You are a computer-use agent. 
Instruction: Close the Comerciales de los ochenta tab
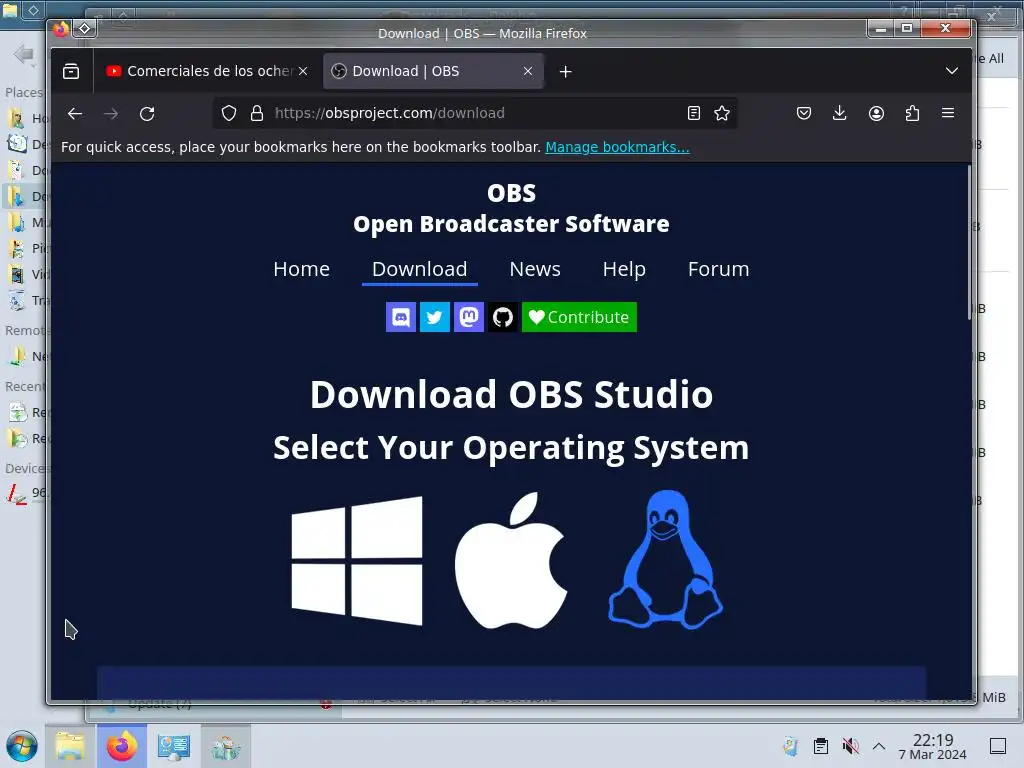[x=303, y=71]
